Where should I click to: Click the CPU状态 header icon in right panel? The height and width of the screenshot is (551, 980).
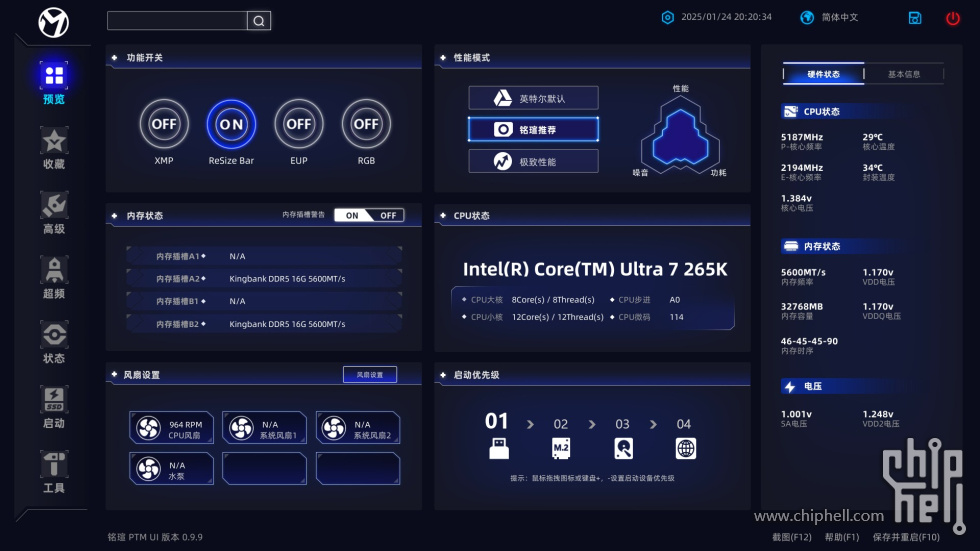[x=791, y=111]
